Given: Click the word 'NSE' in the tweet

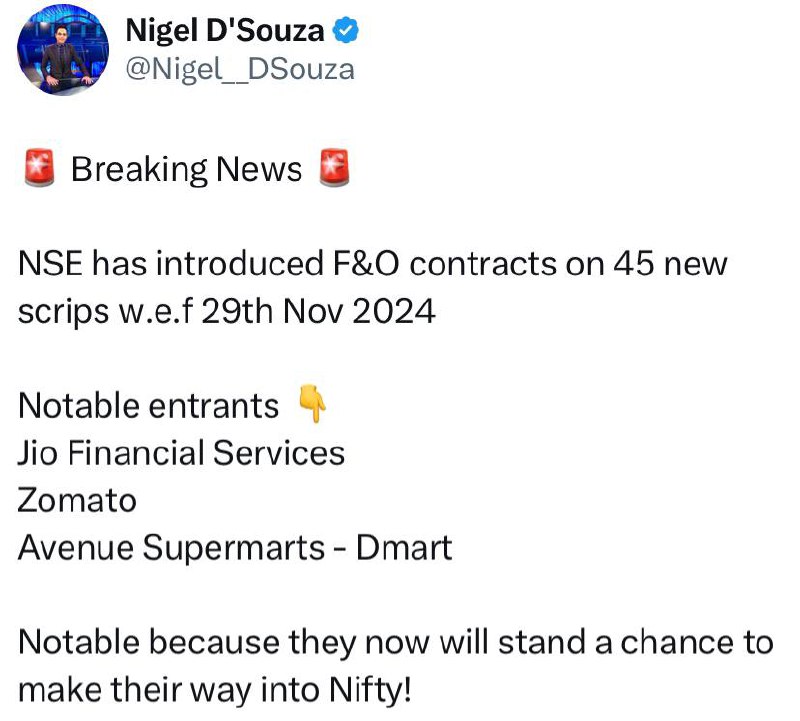Looking at the screenshot, I should coord(50,264).
